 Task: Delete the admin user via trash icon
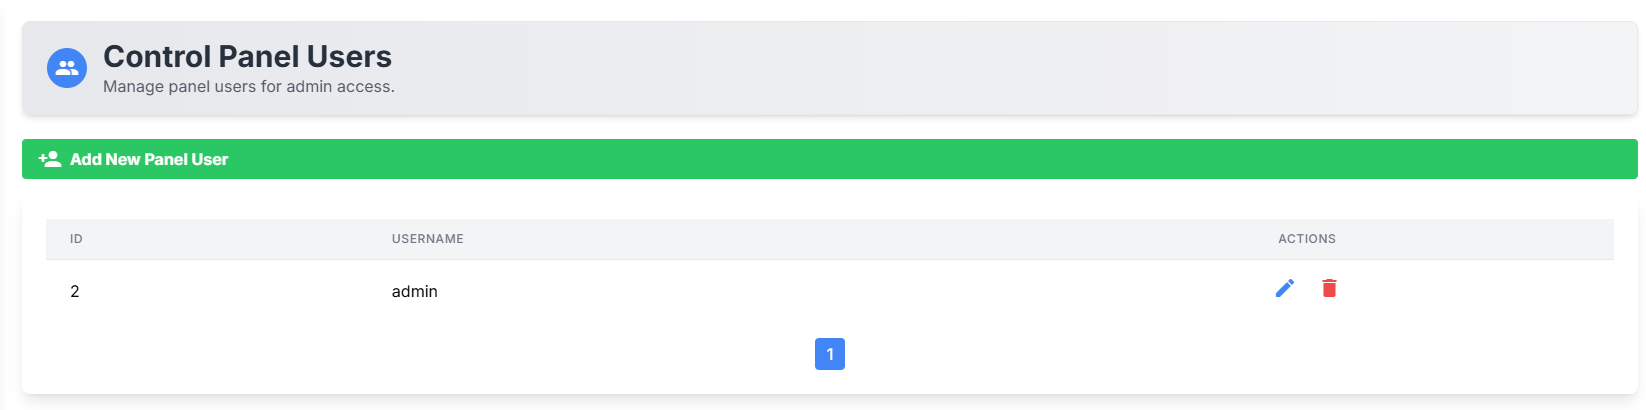pos(1329,289)
